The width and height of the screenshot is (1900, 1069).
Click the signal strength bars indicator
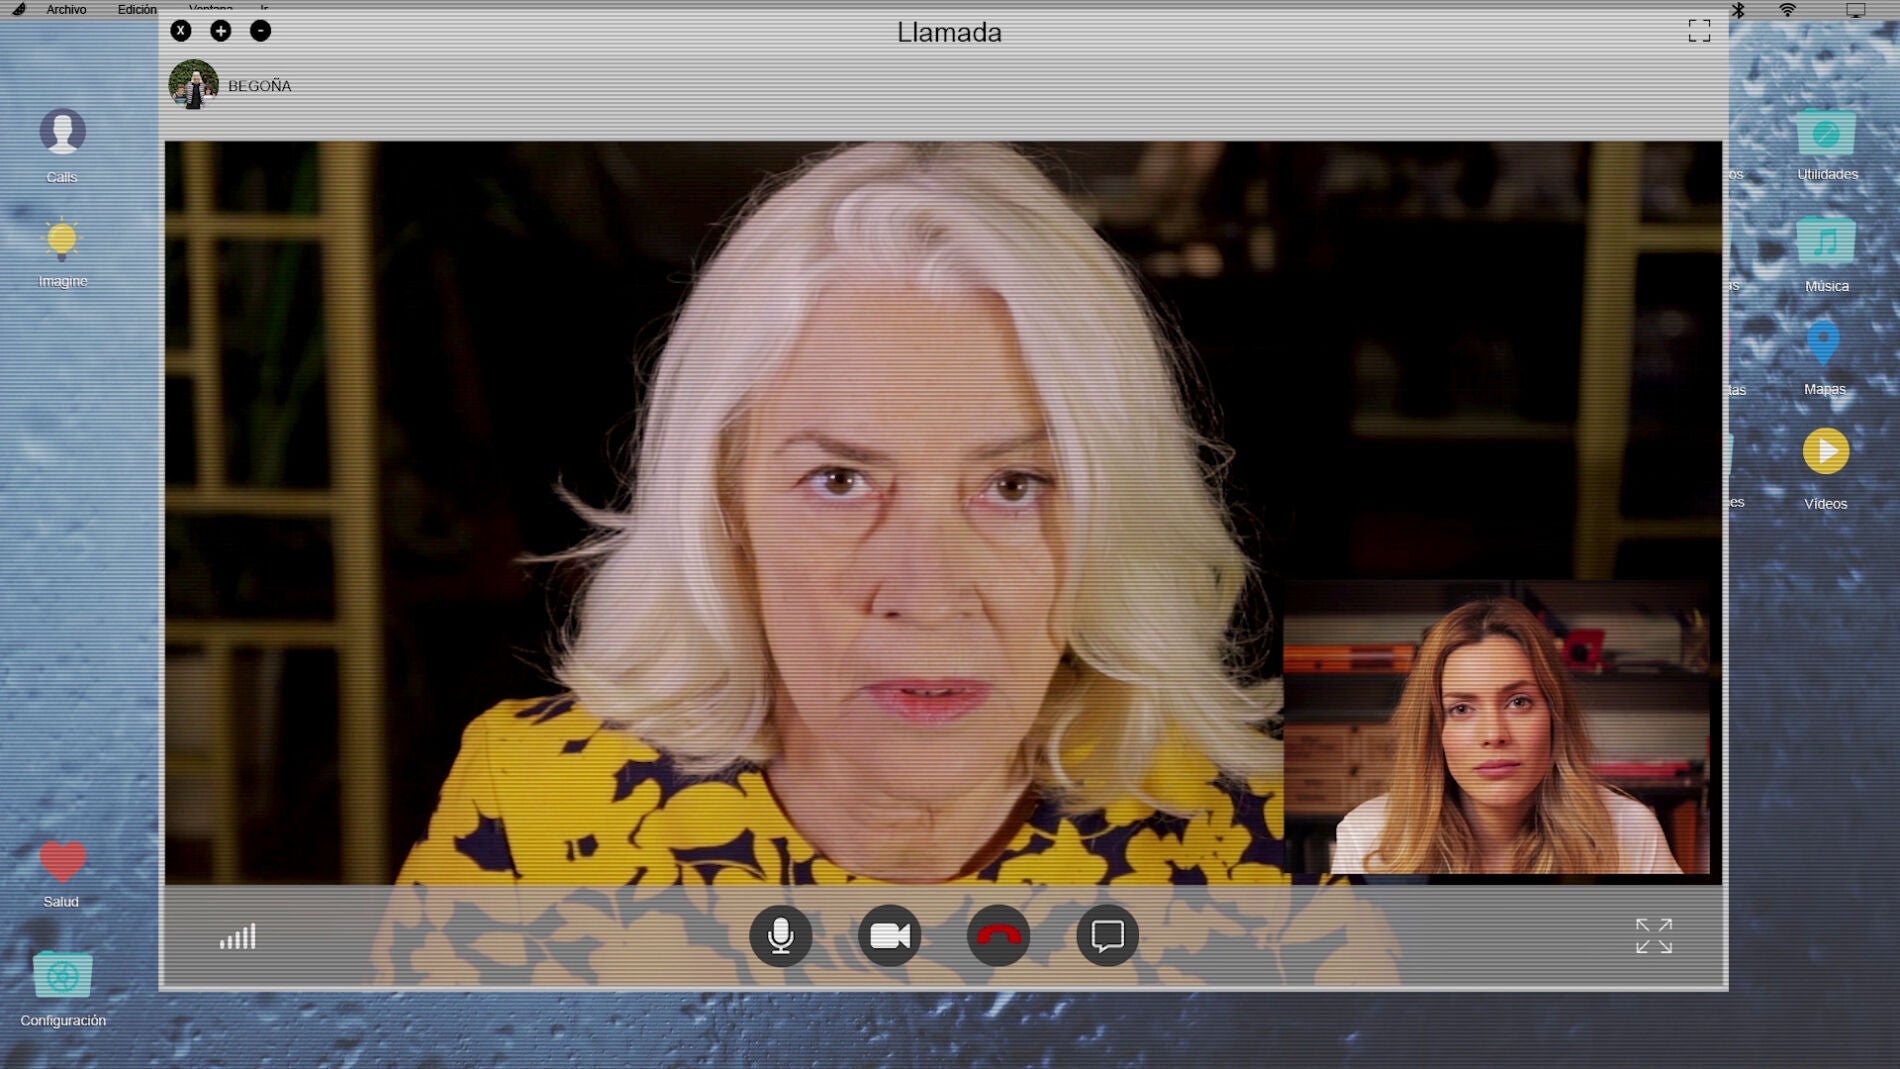pyautogui.click(x=237, y=937)
